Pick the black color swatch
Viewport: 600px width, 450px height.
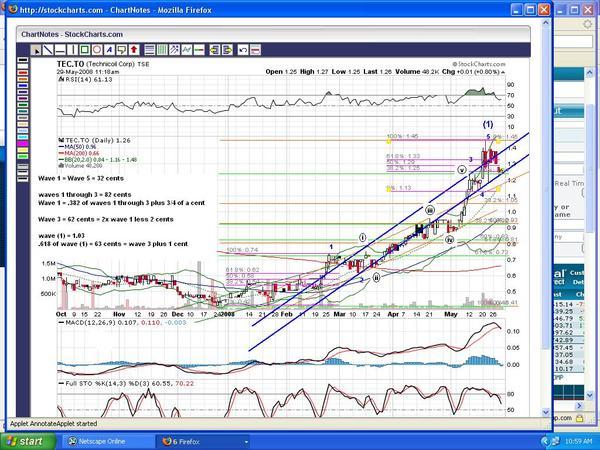coord(23,60)
